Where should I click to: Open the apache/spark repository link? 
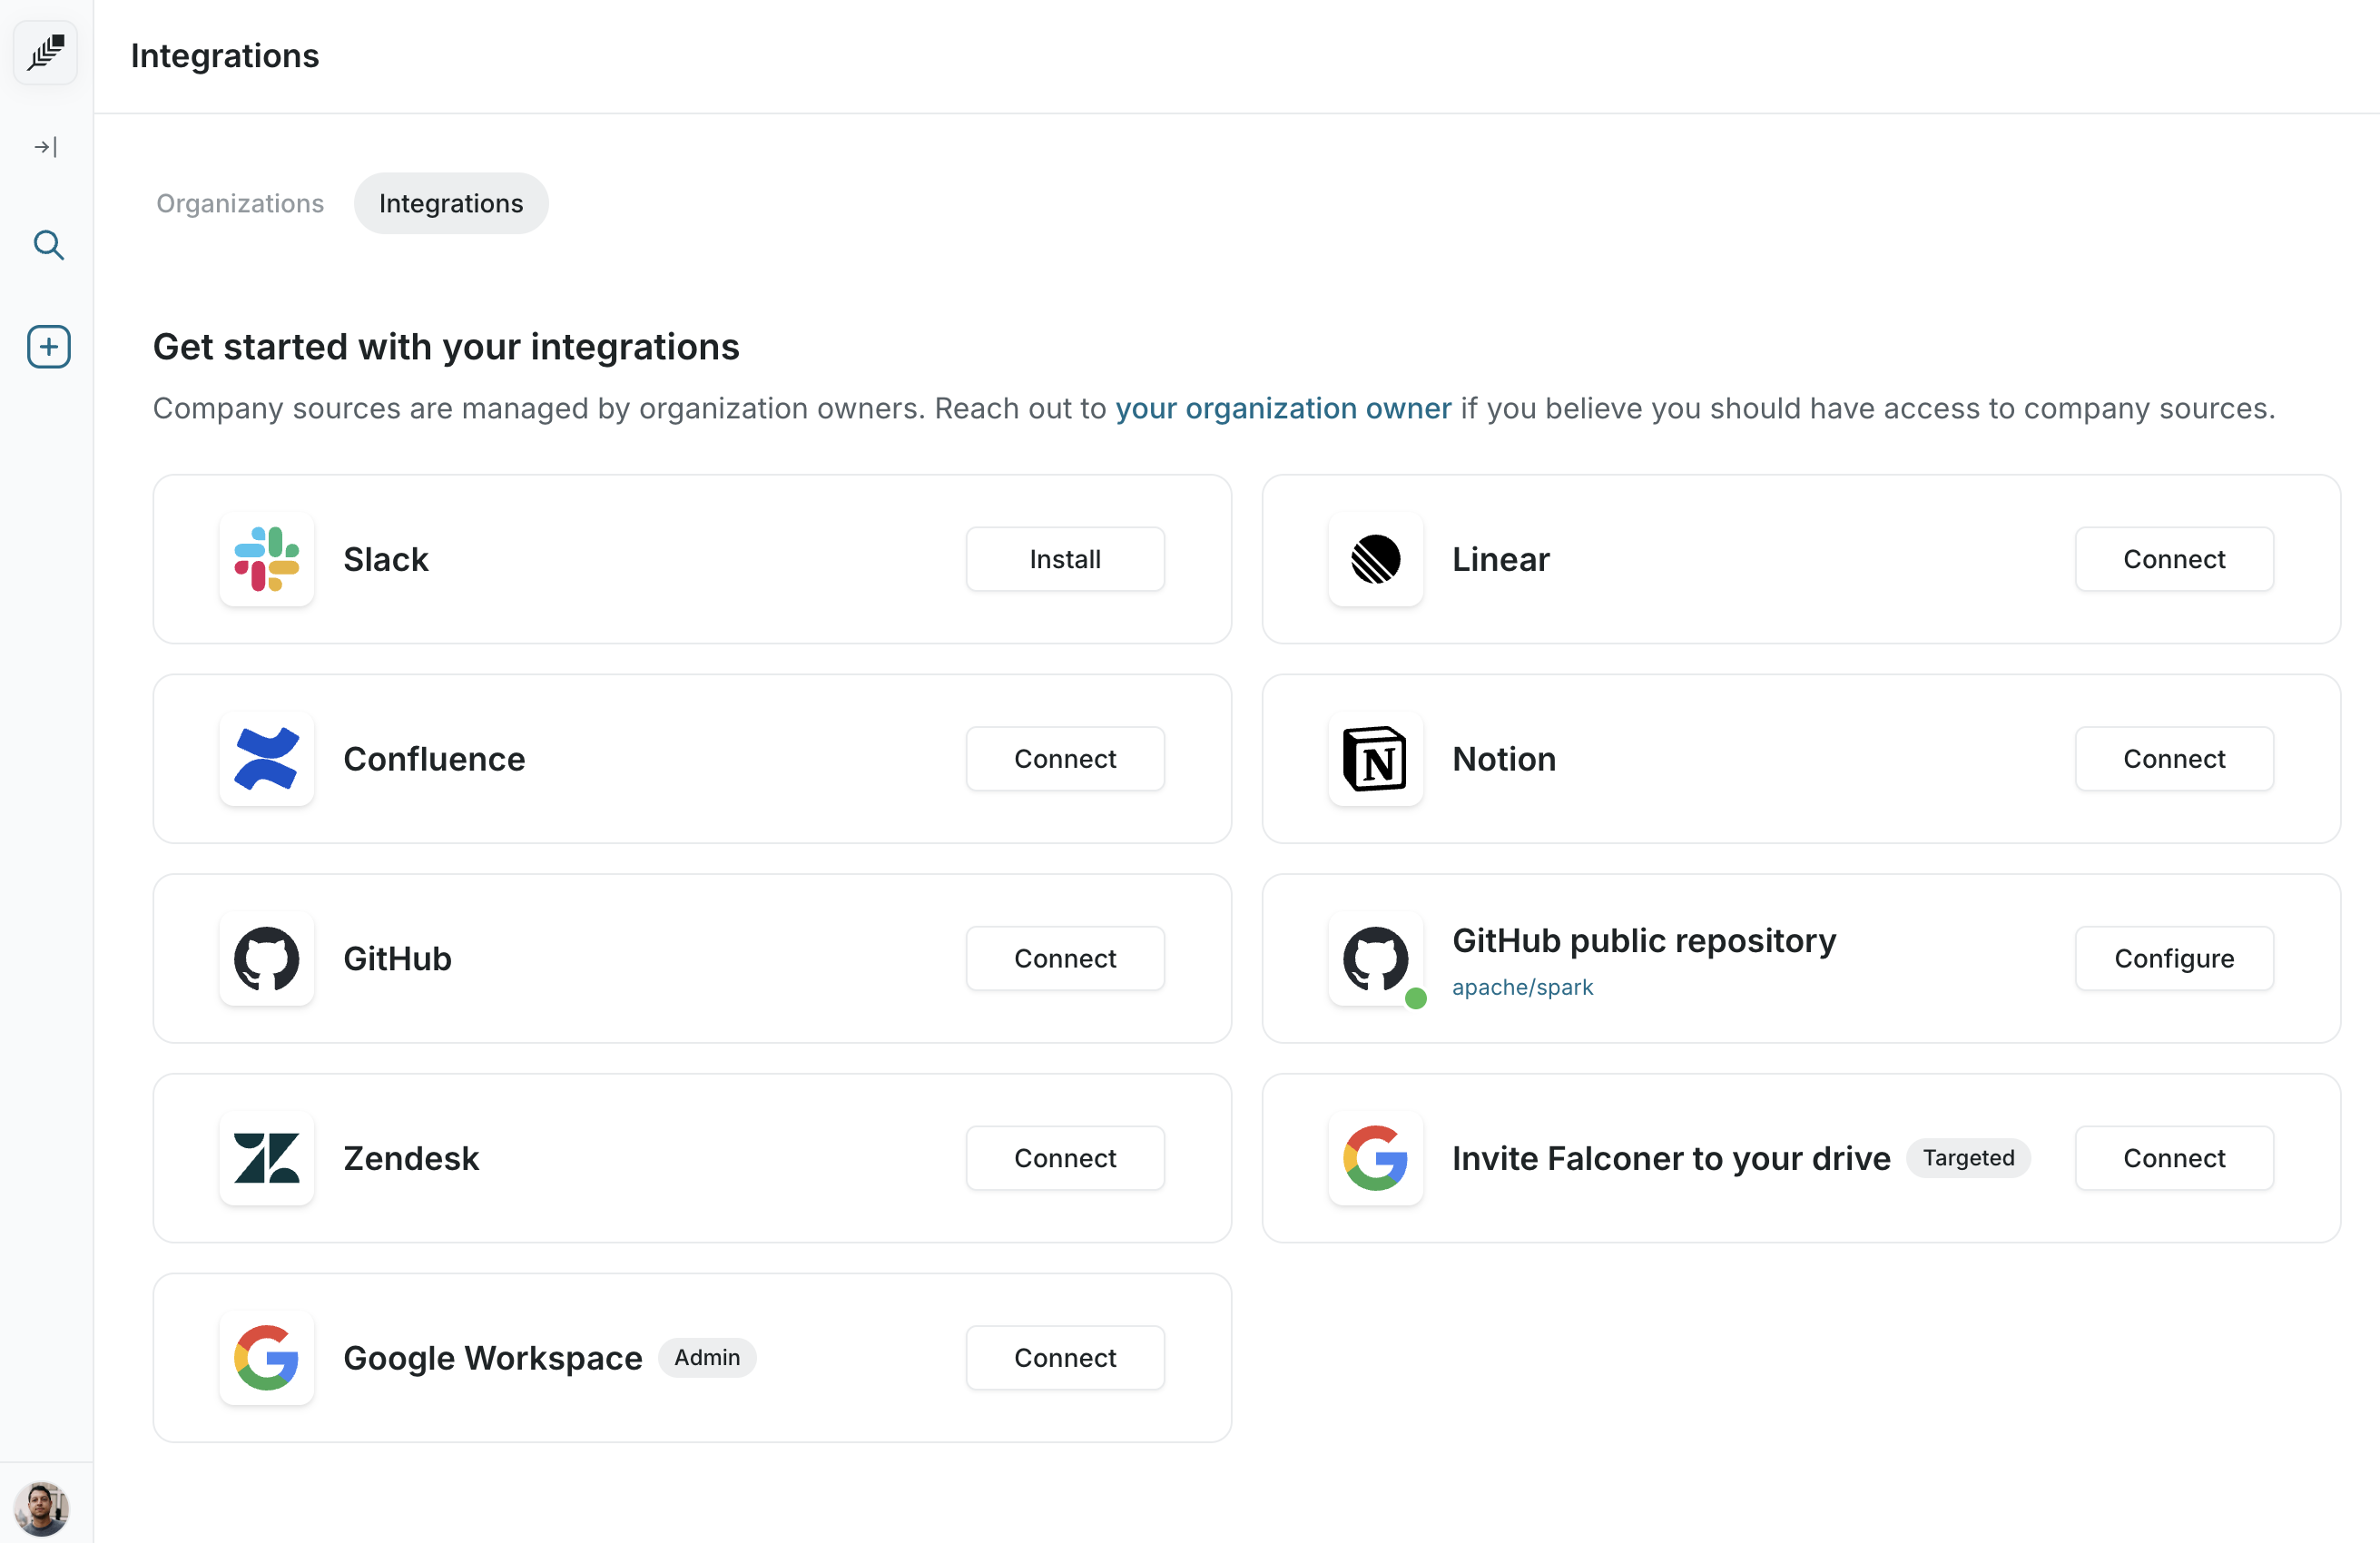tap(1522, 987)
